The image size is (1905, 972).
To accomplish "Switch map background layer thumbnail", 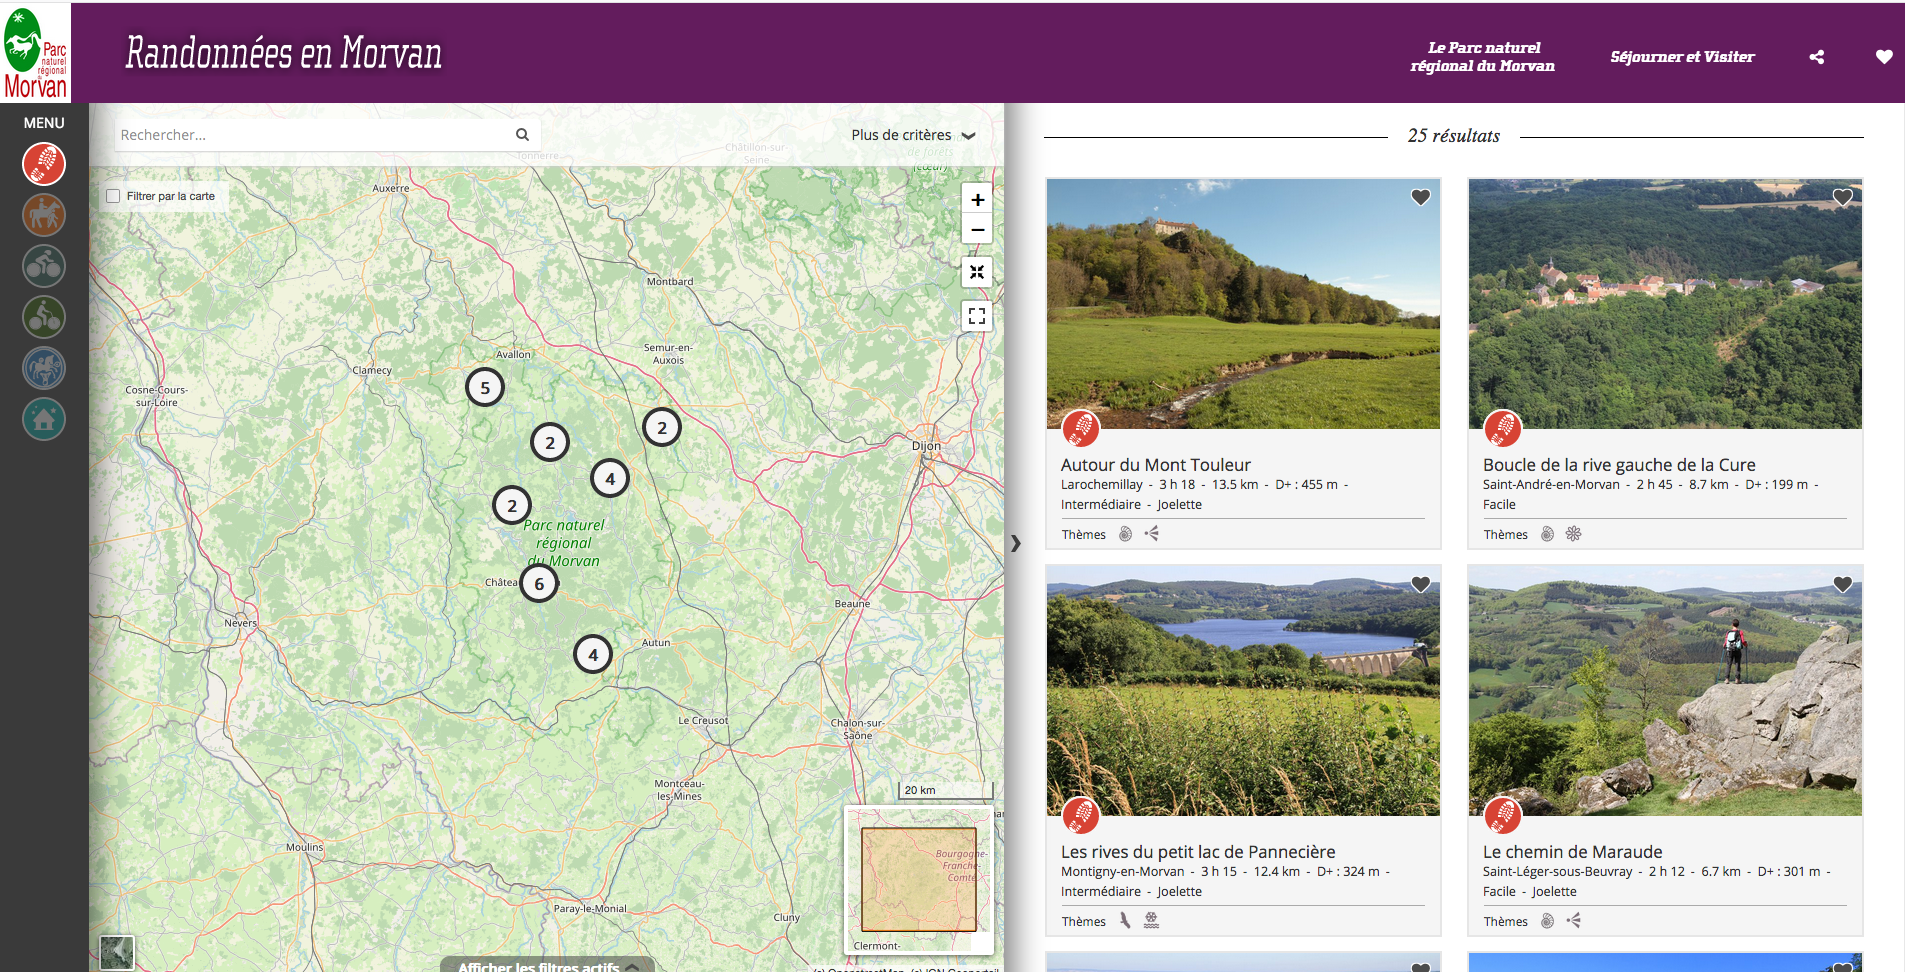I will tap(117, 952).
